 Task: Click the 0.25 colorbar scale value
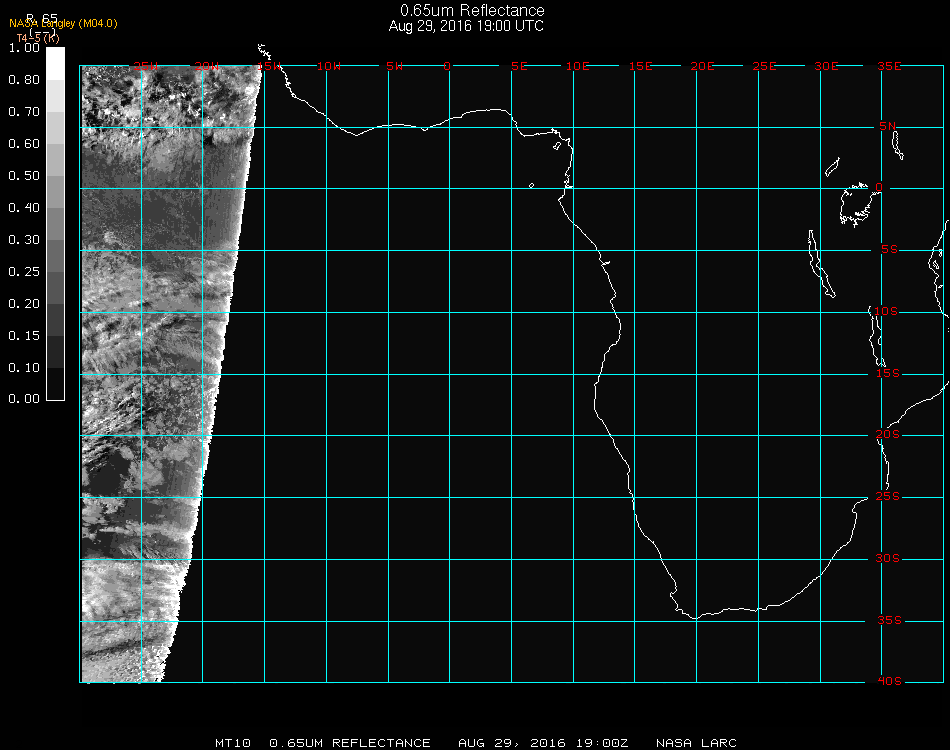pos(24,271)
